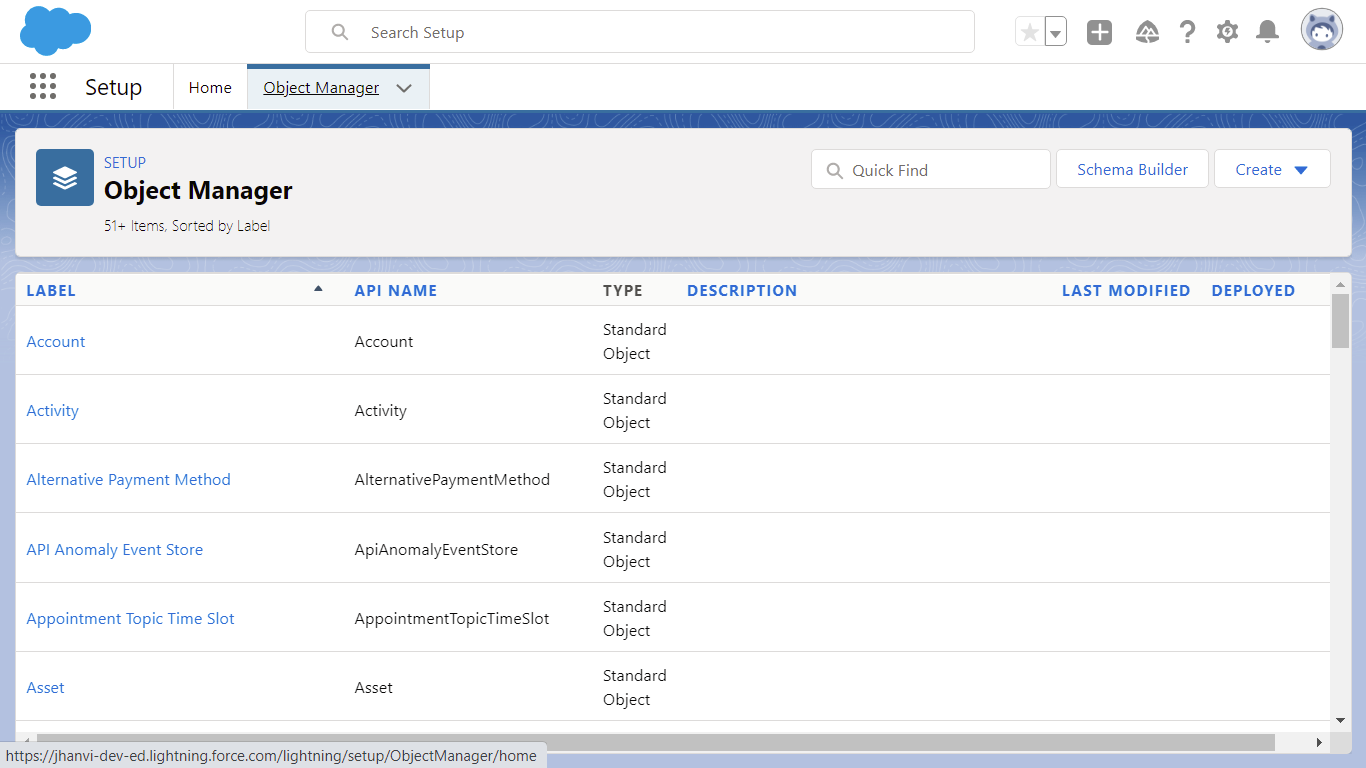Click the Salesforce cloud logo
Viewport: 1366px width, 768px height.
(56, 30)
